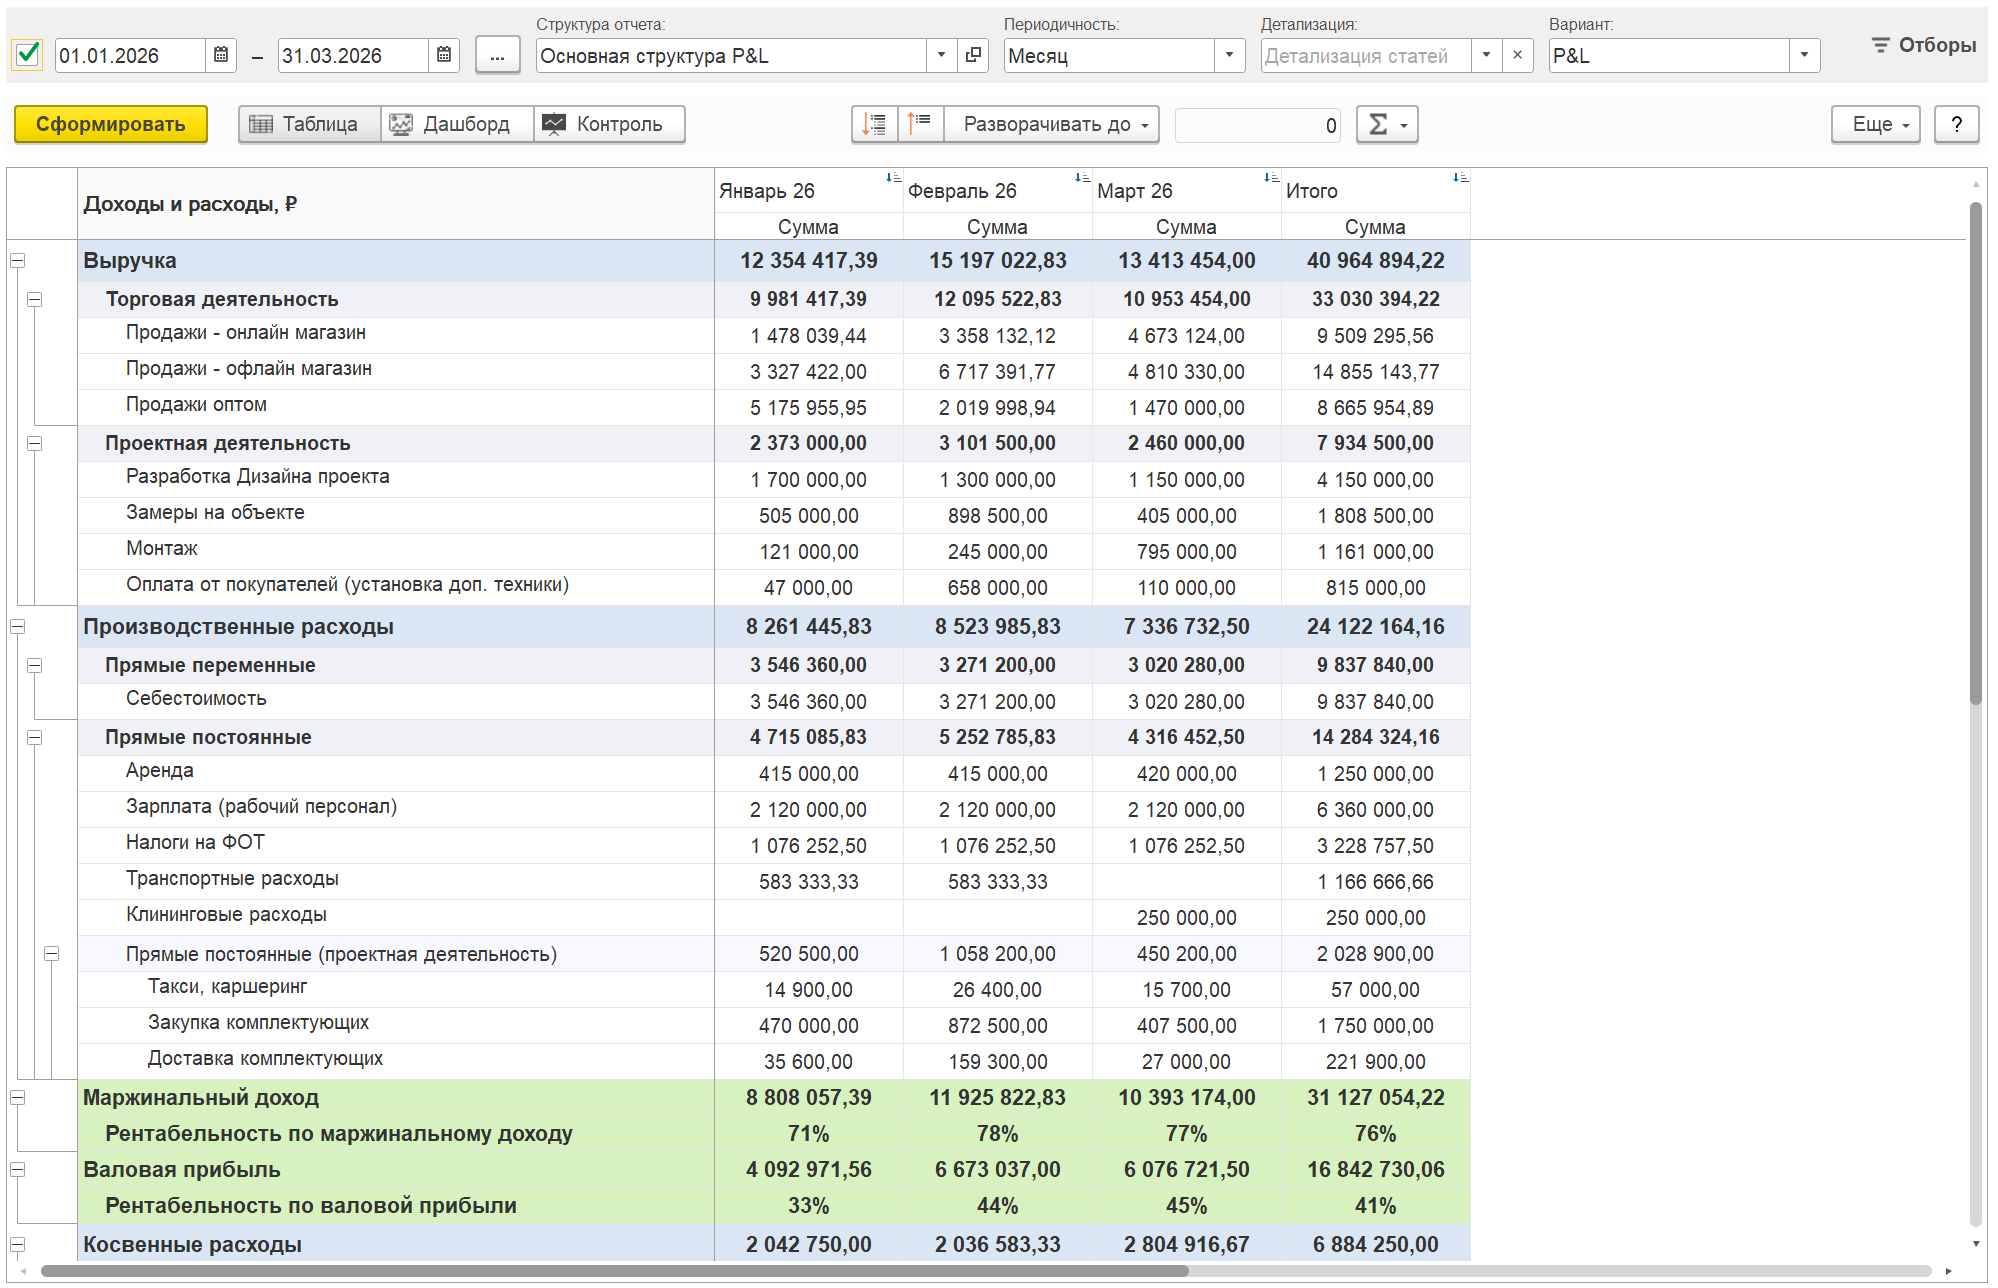Collapse Прямые постоянные group
The height and width of the screenshot is (1288, 1998).
pyautogui.click(x=34, y=737)
